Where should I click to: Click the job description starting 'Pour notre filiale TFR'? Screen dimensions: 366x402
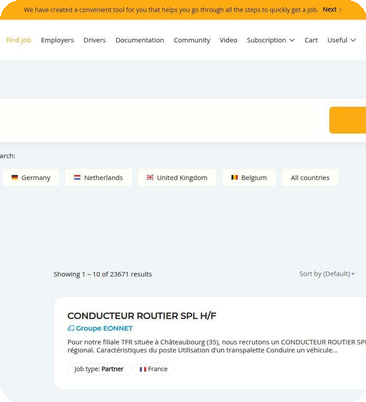216,346
